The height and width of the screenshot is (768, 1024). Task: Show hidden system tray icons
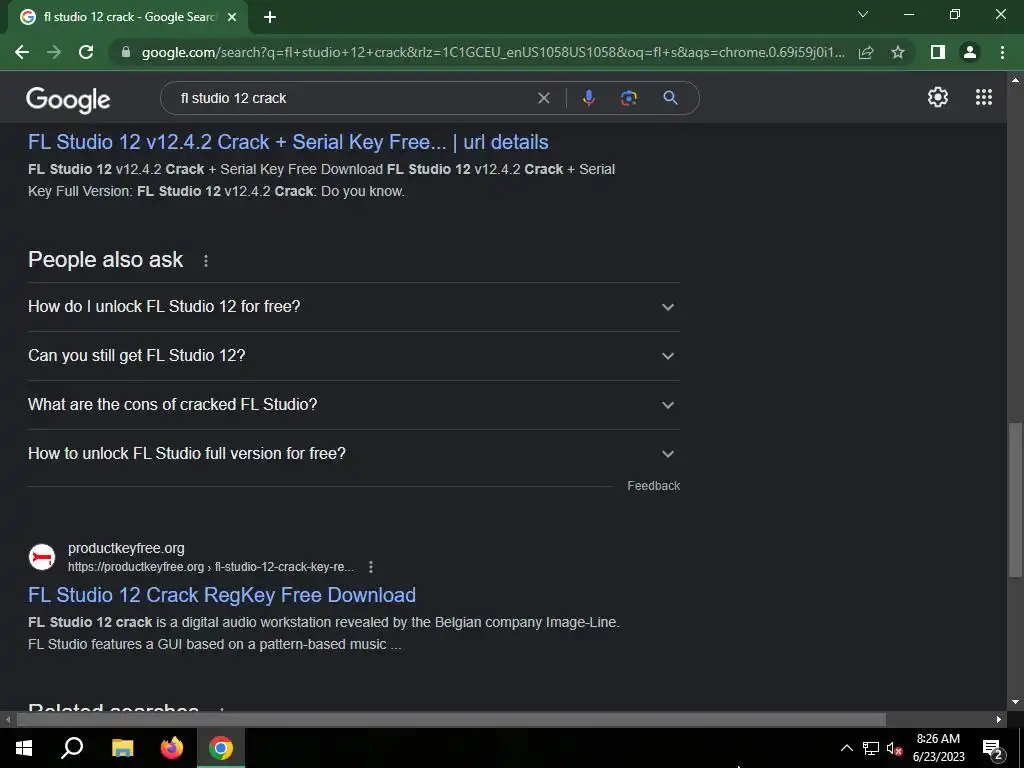(846, 748)
